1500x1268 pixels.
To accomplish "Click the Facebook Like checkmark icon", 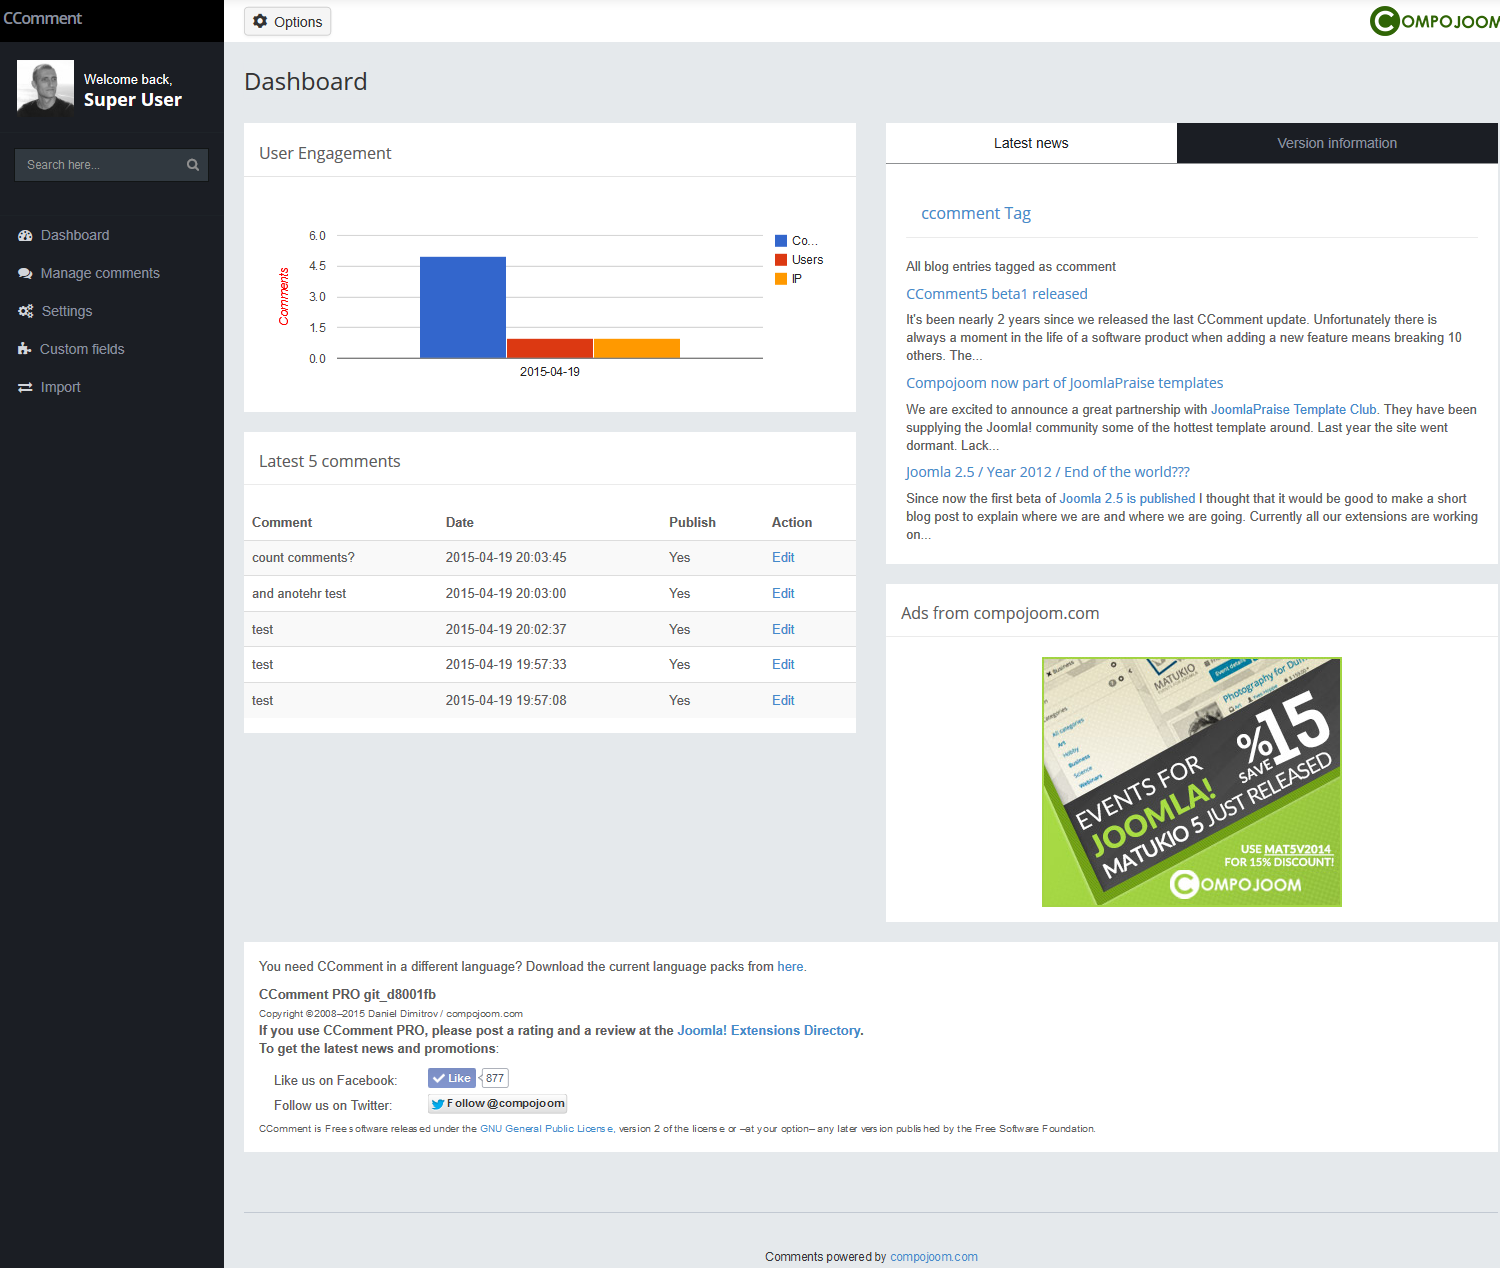I will (438, 1078).
